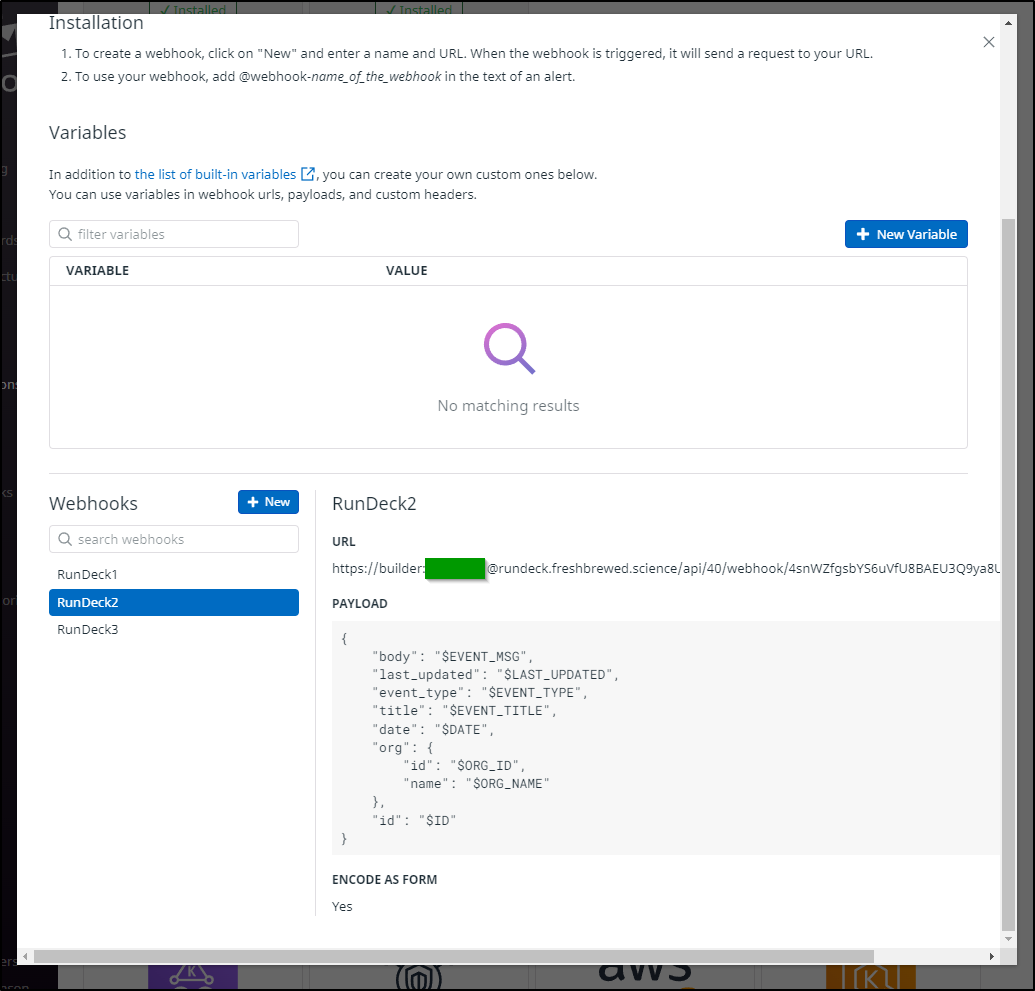
Task: Create a New webhook
Action: tap(268, 502)
